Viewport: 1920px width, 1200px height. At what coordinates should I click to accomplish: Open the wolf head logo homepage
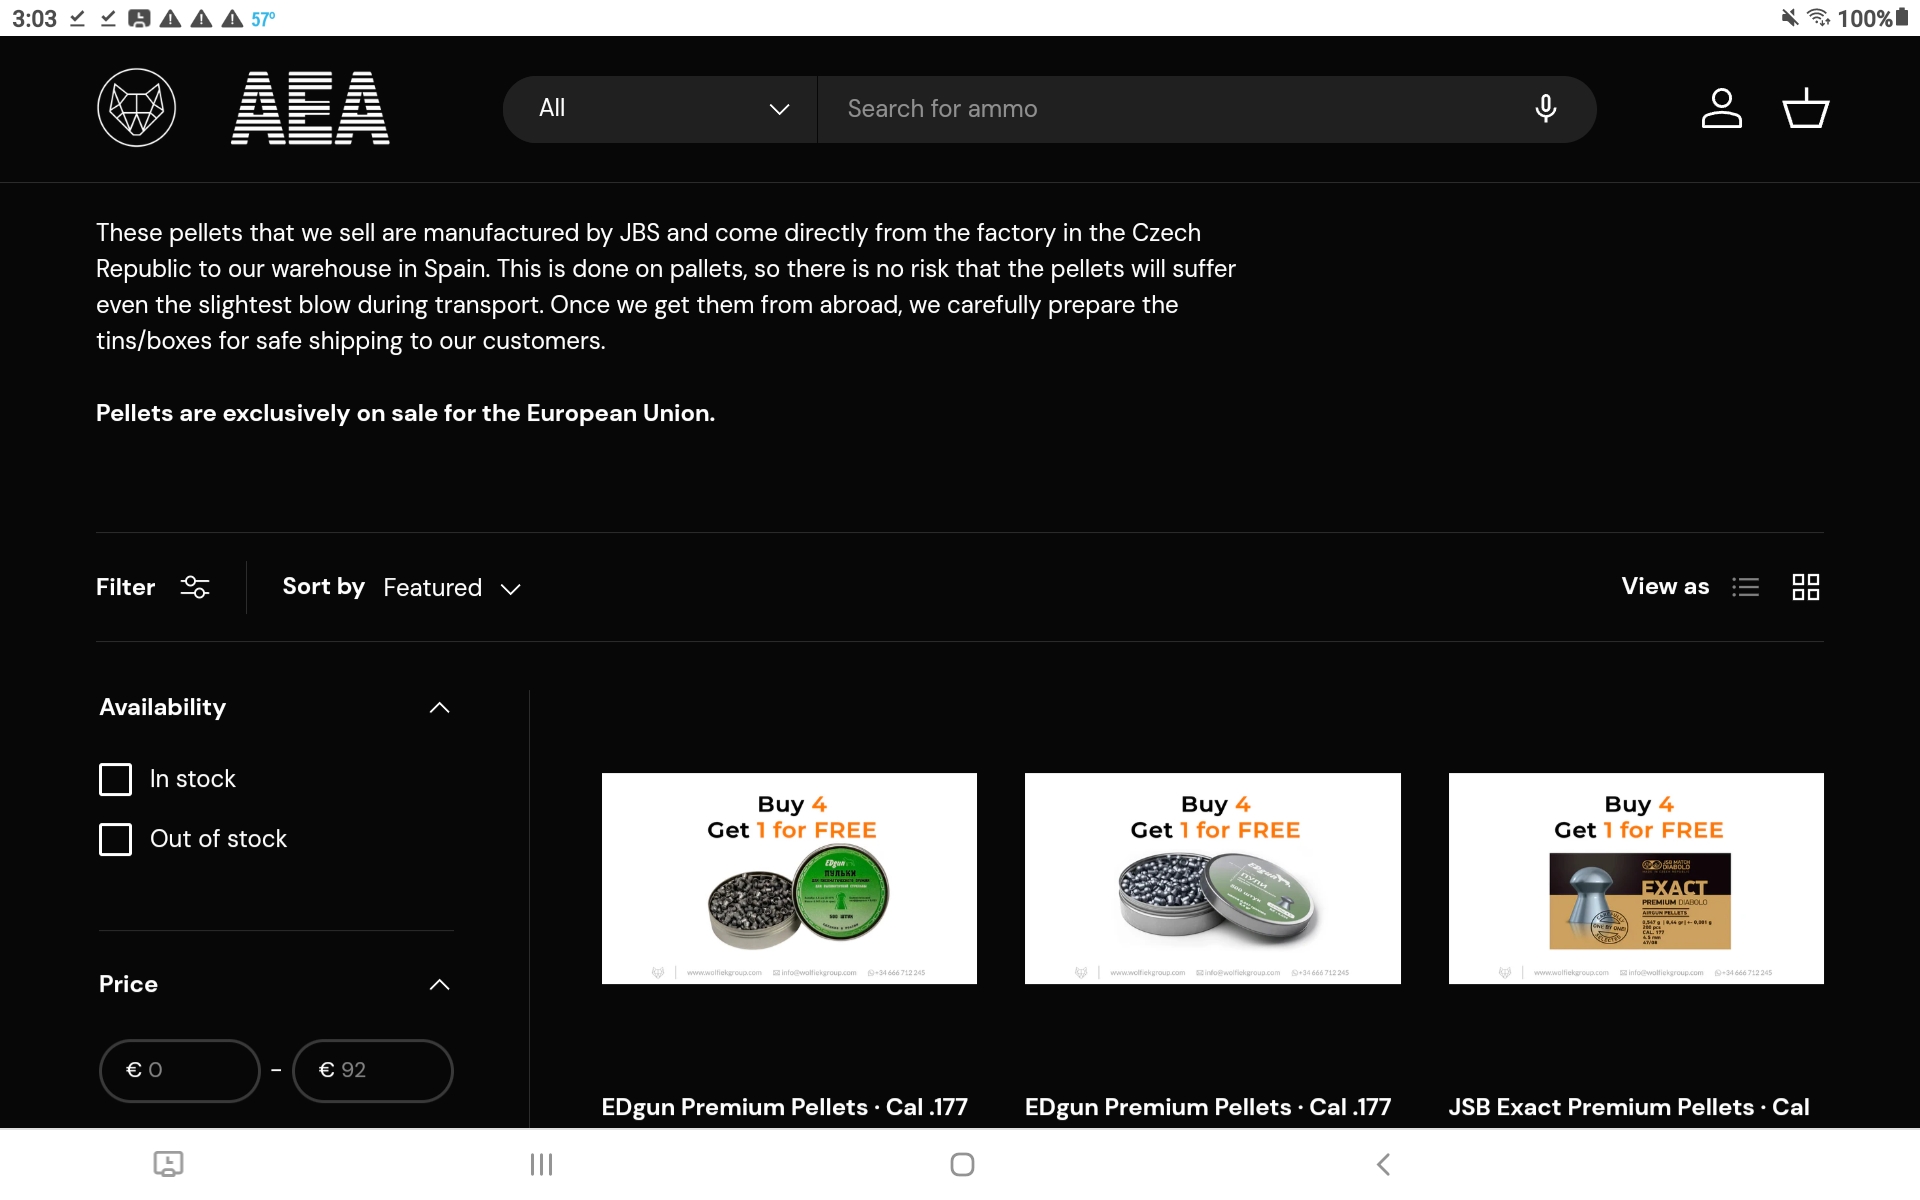pos(136,108)
